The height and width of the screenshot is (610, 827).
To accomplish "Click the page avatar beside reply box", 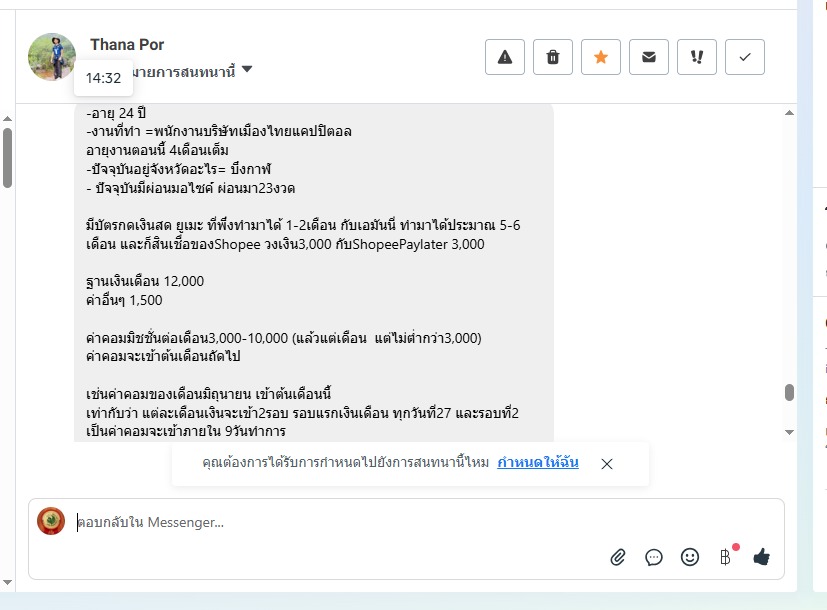I will 51,521.
